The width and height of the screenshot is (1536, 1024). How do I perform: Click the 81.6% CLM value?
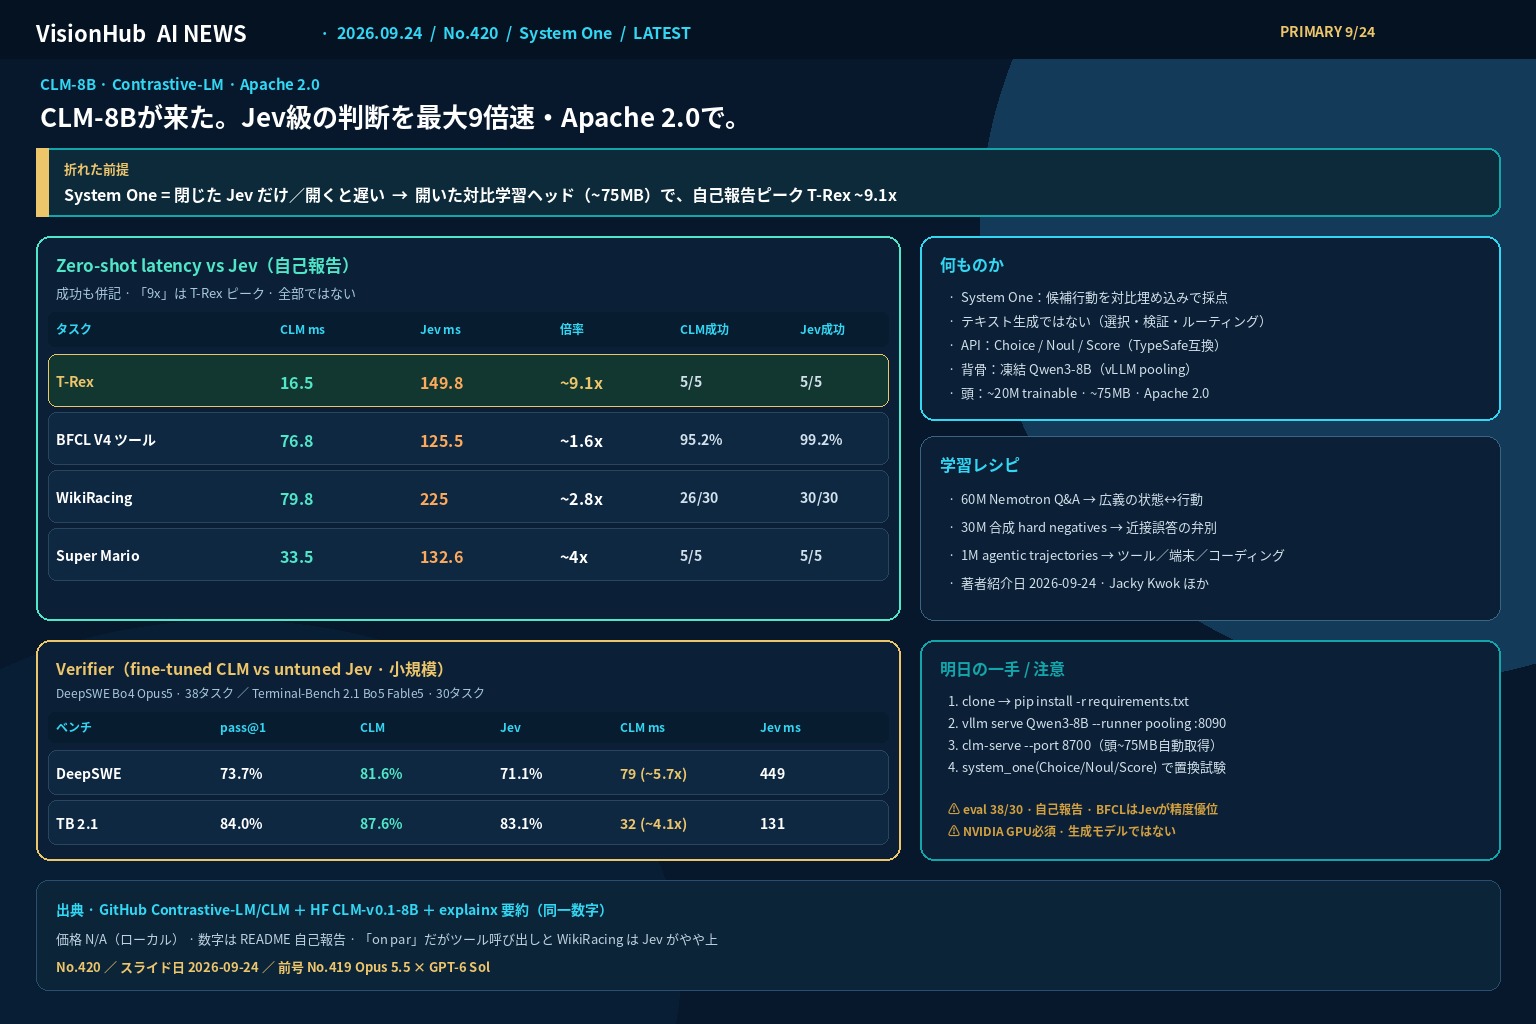(x=381, y=774)
